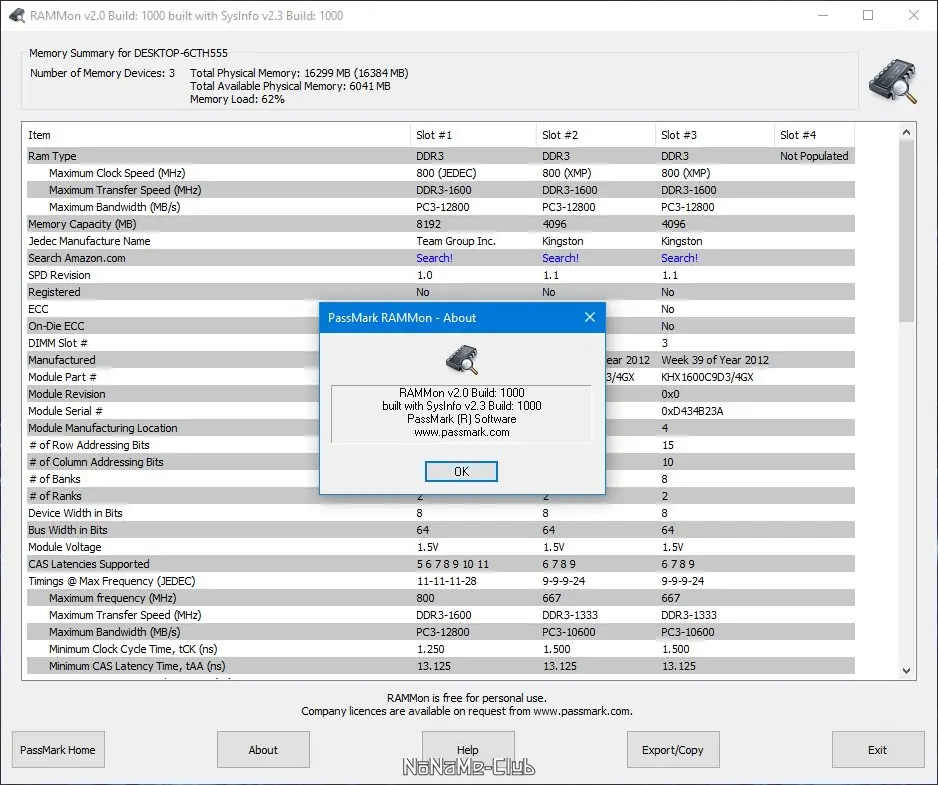938x785 pixels.
Task: Click Number of Memory Devices: 3 text
Action: click(x=103, y=73)
